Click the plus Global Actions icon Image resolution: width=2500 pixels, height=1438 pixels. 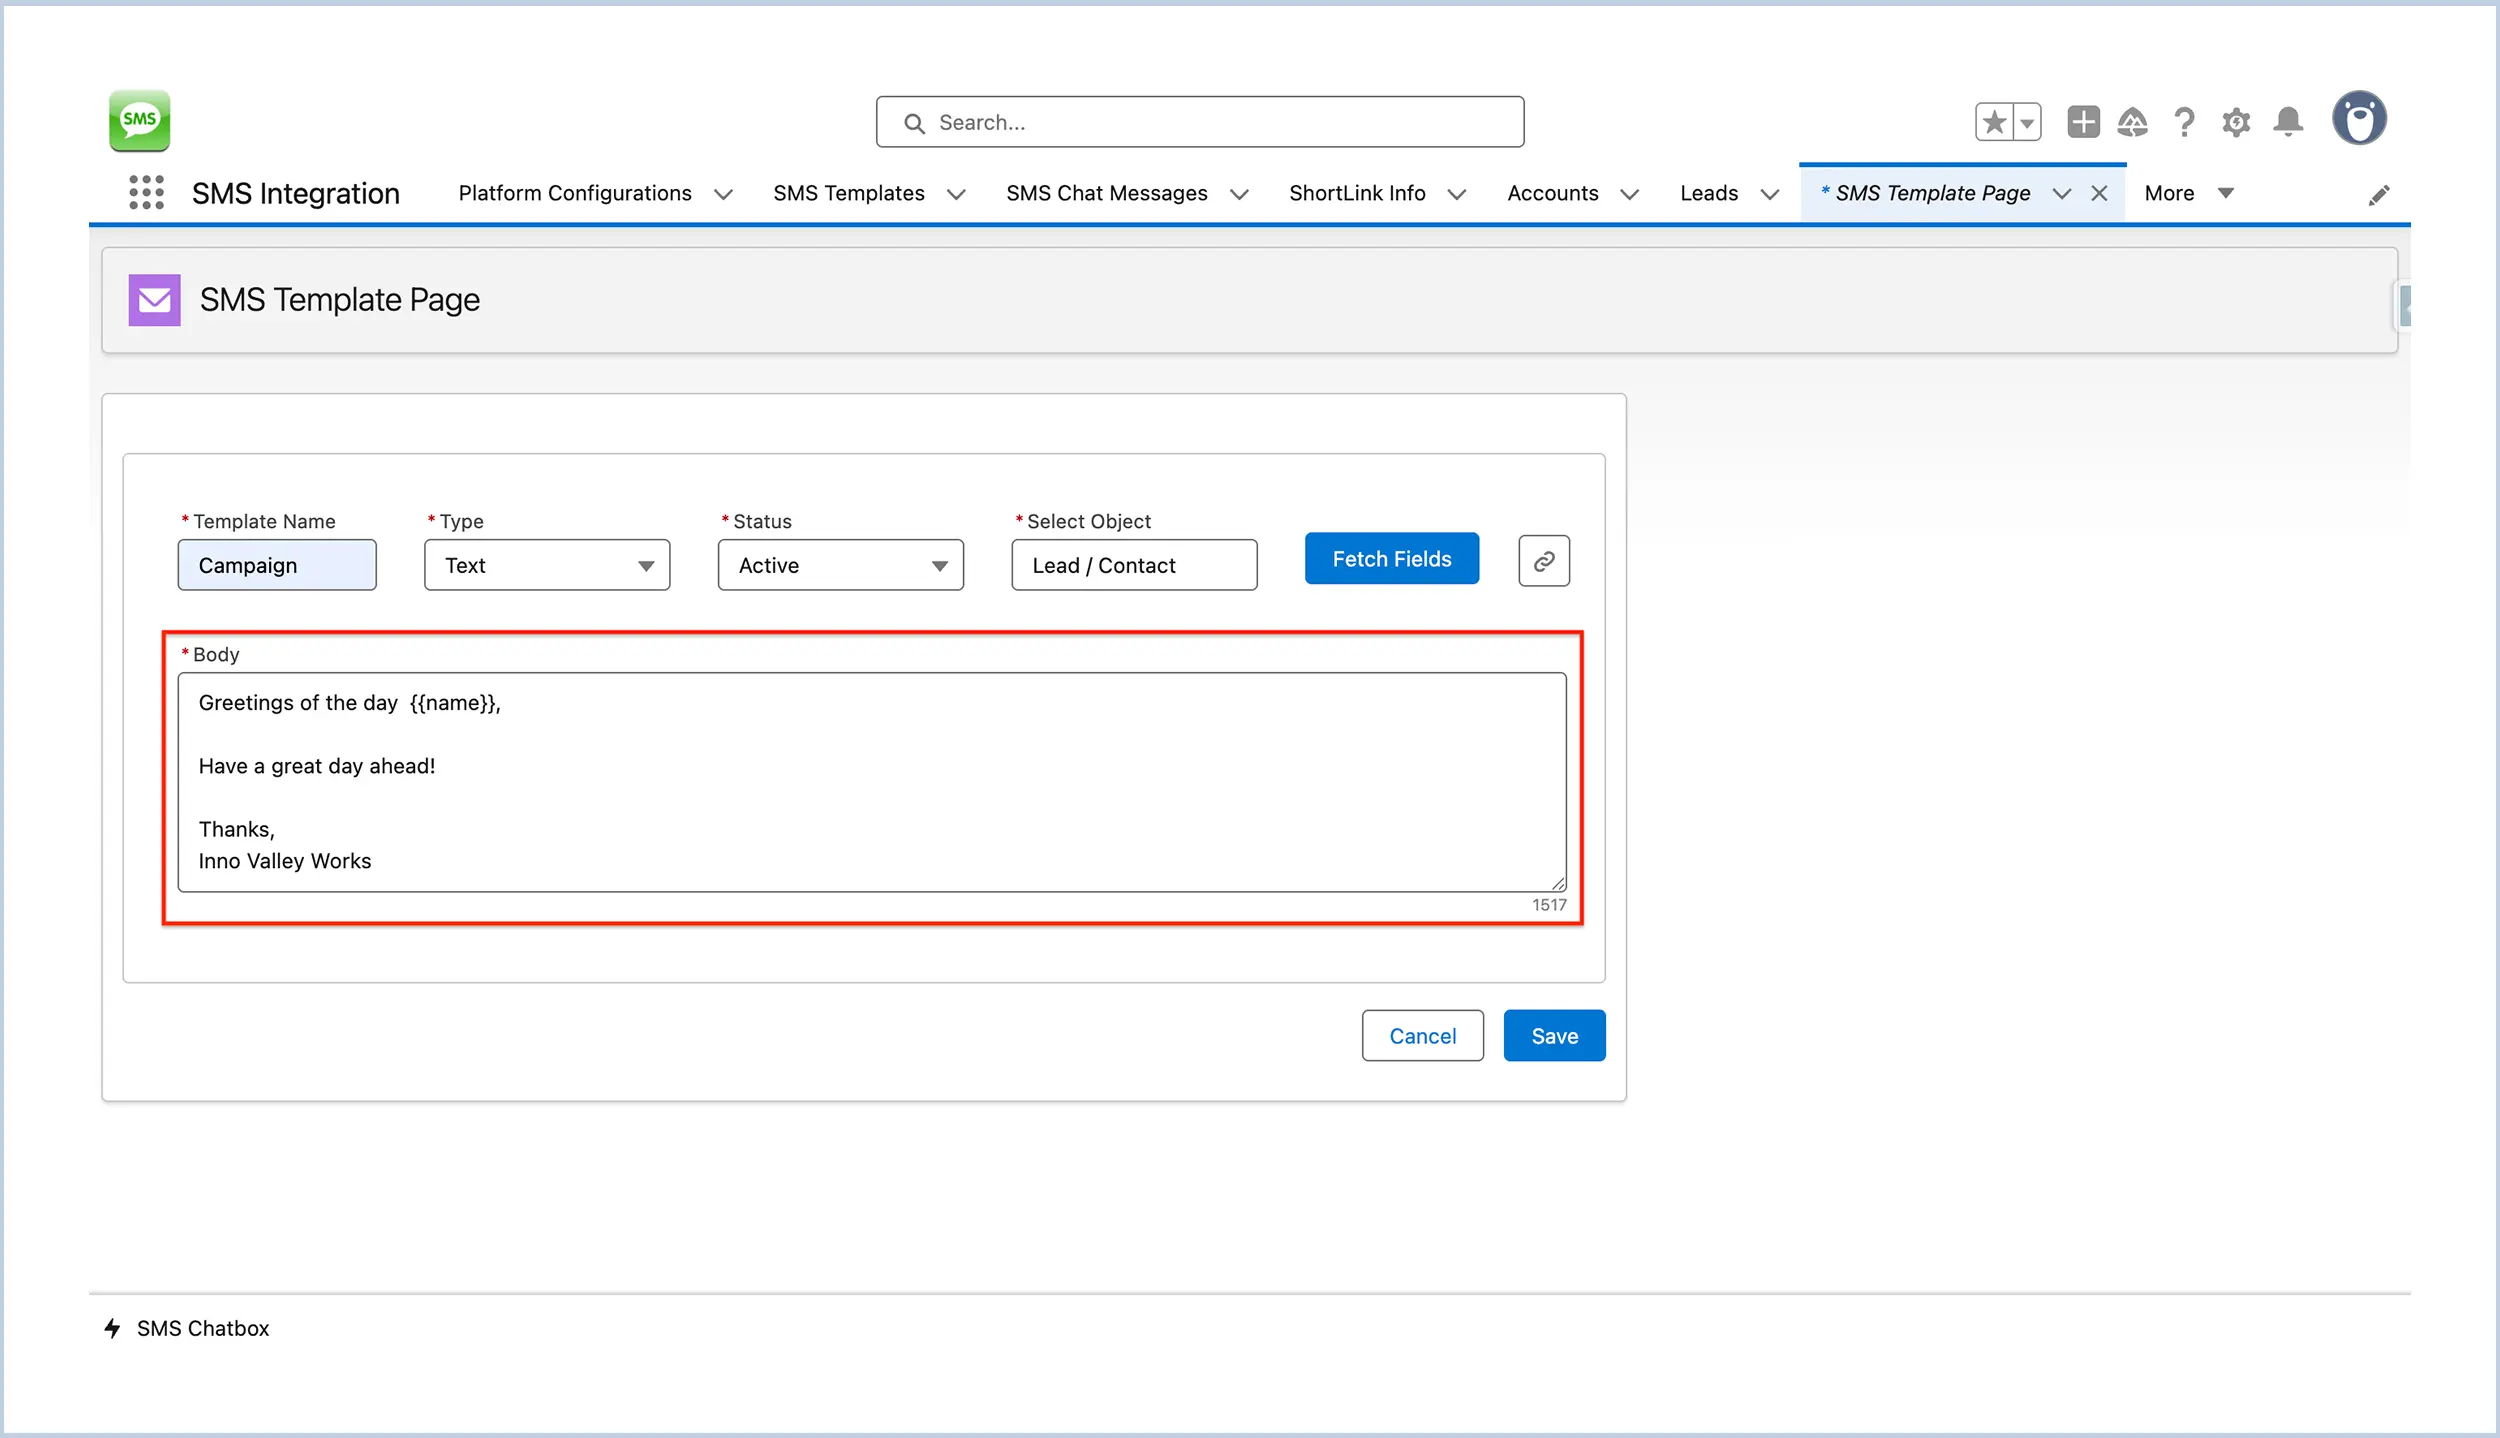2084,121
